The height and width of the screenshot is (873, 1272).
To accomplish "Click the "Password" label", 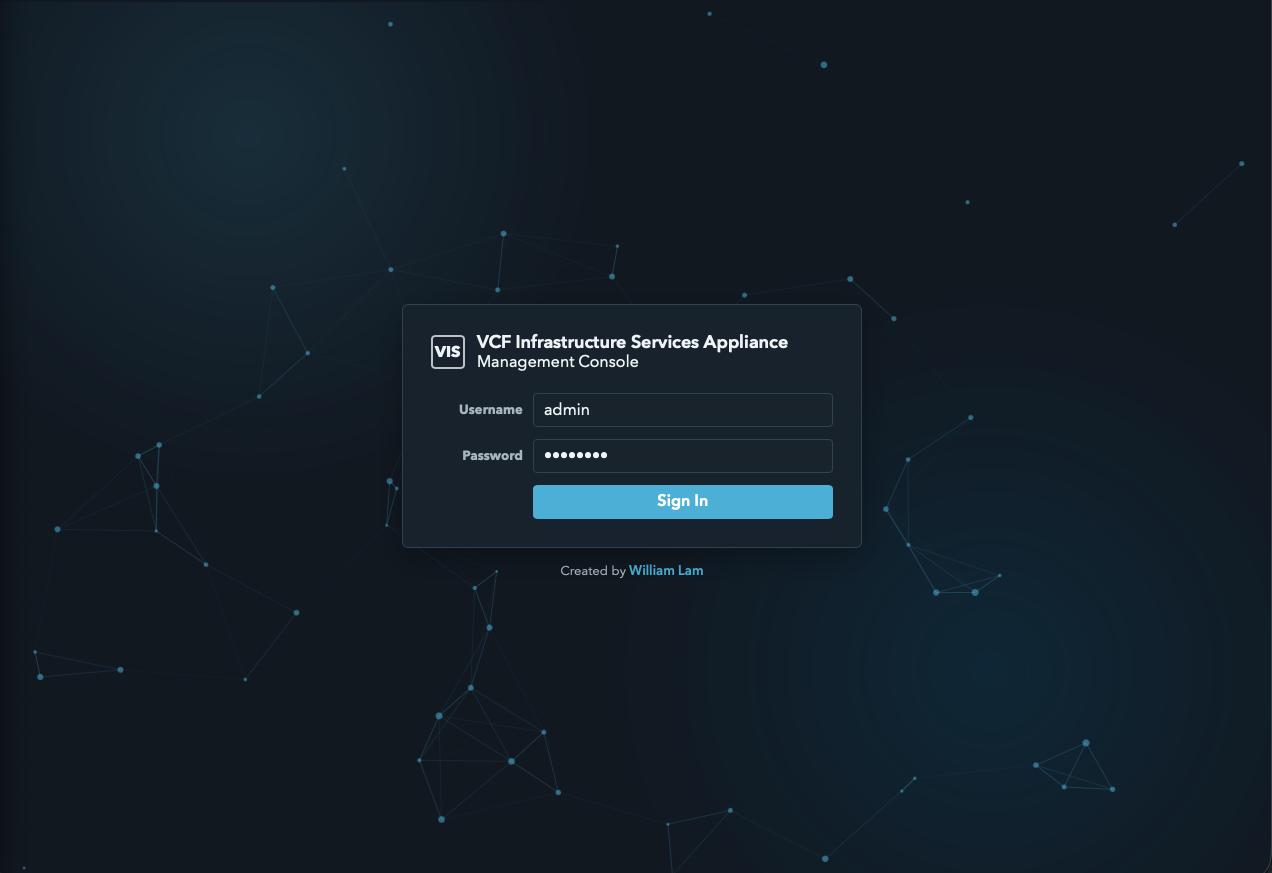I will (492, 456).
